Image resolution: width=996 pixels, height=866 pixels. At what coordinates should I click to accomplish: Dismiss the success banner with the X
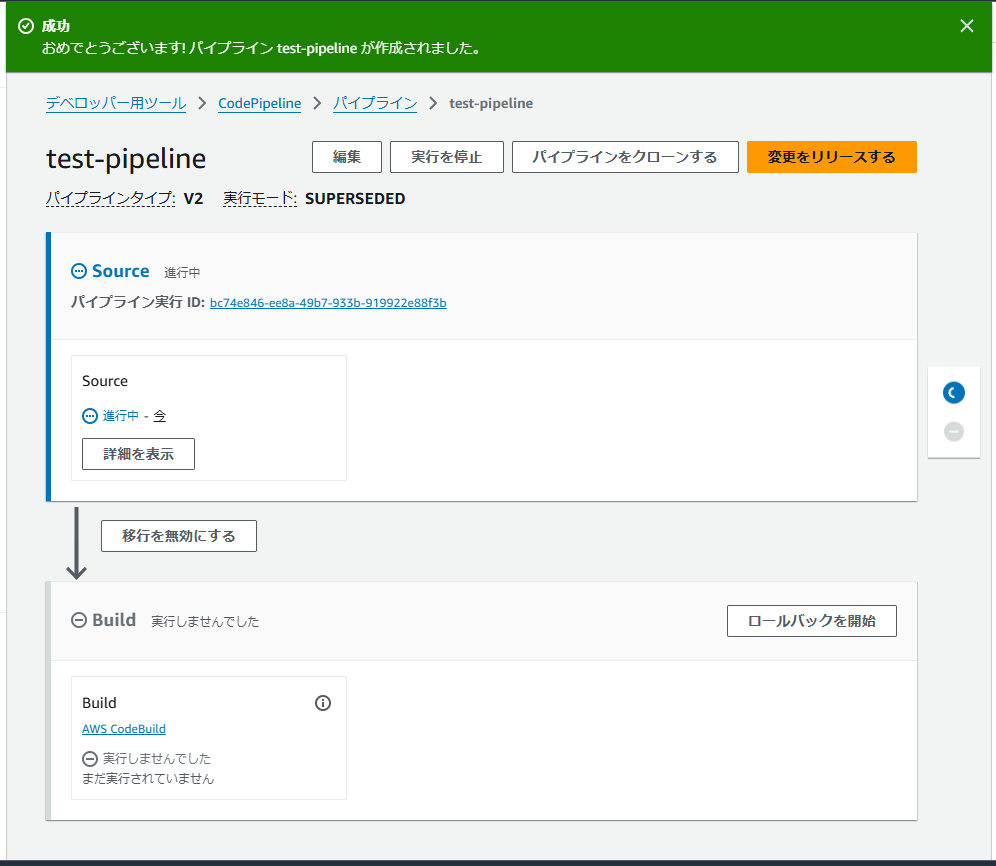click(x=966, y=26)
